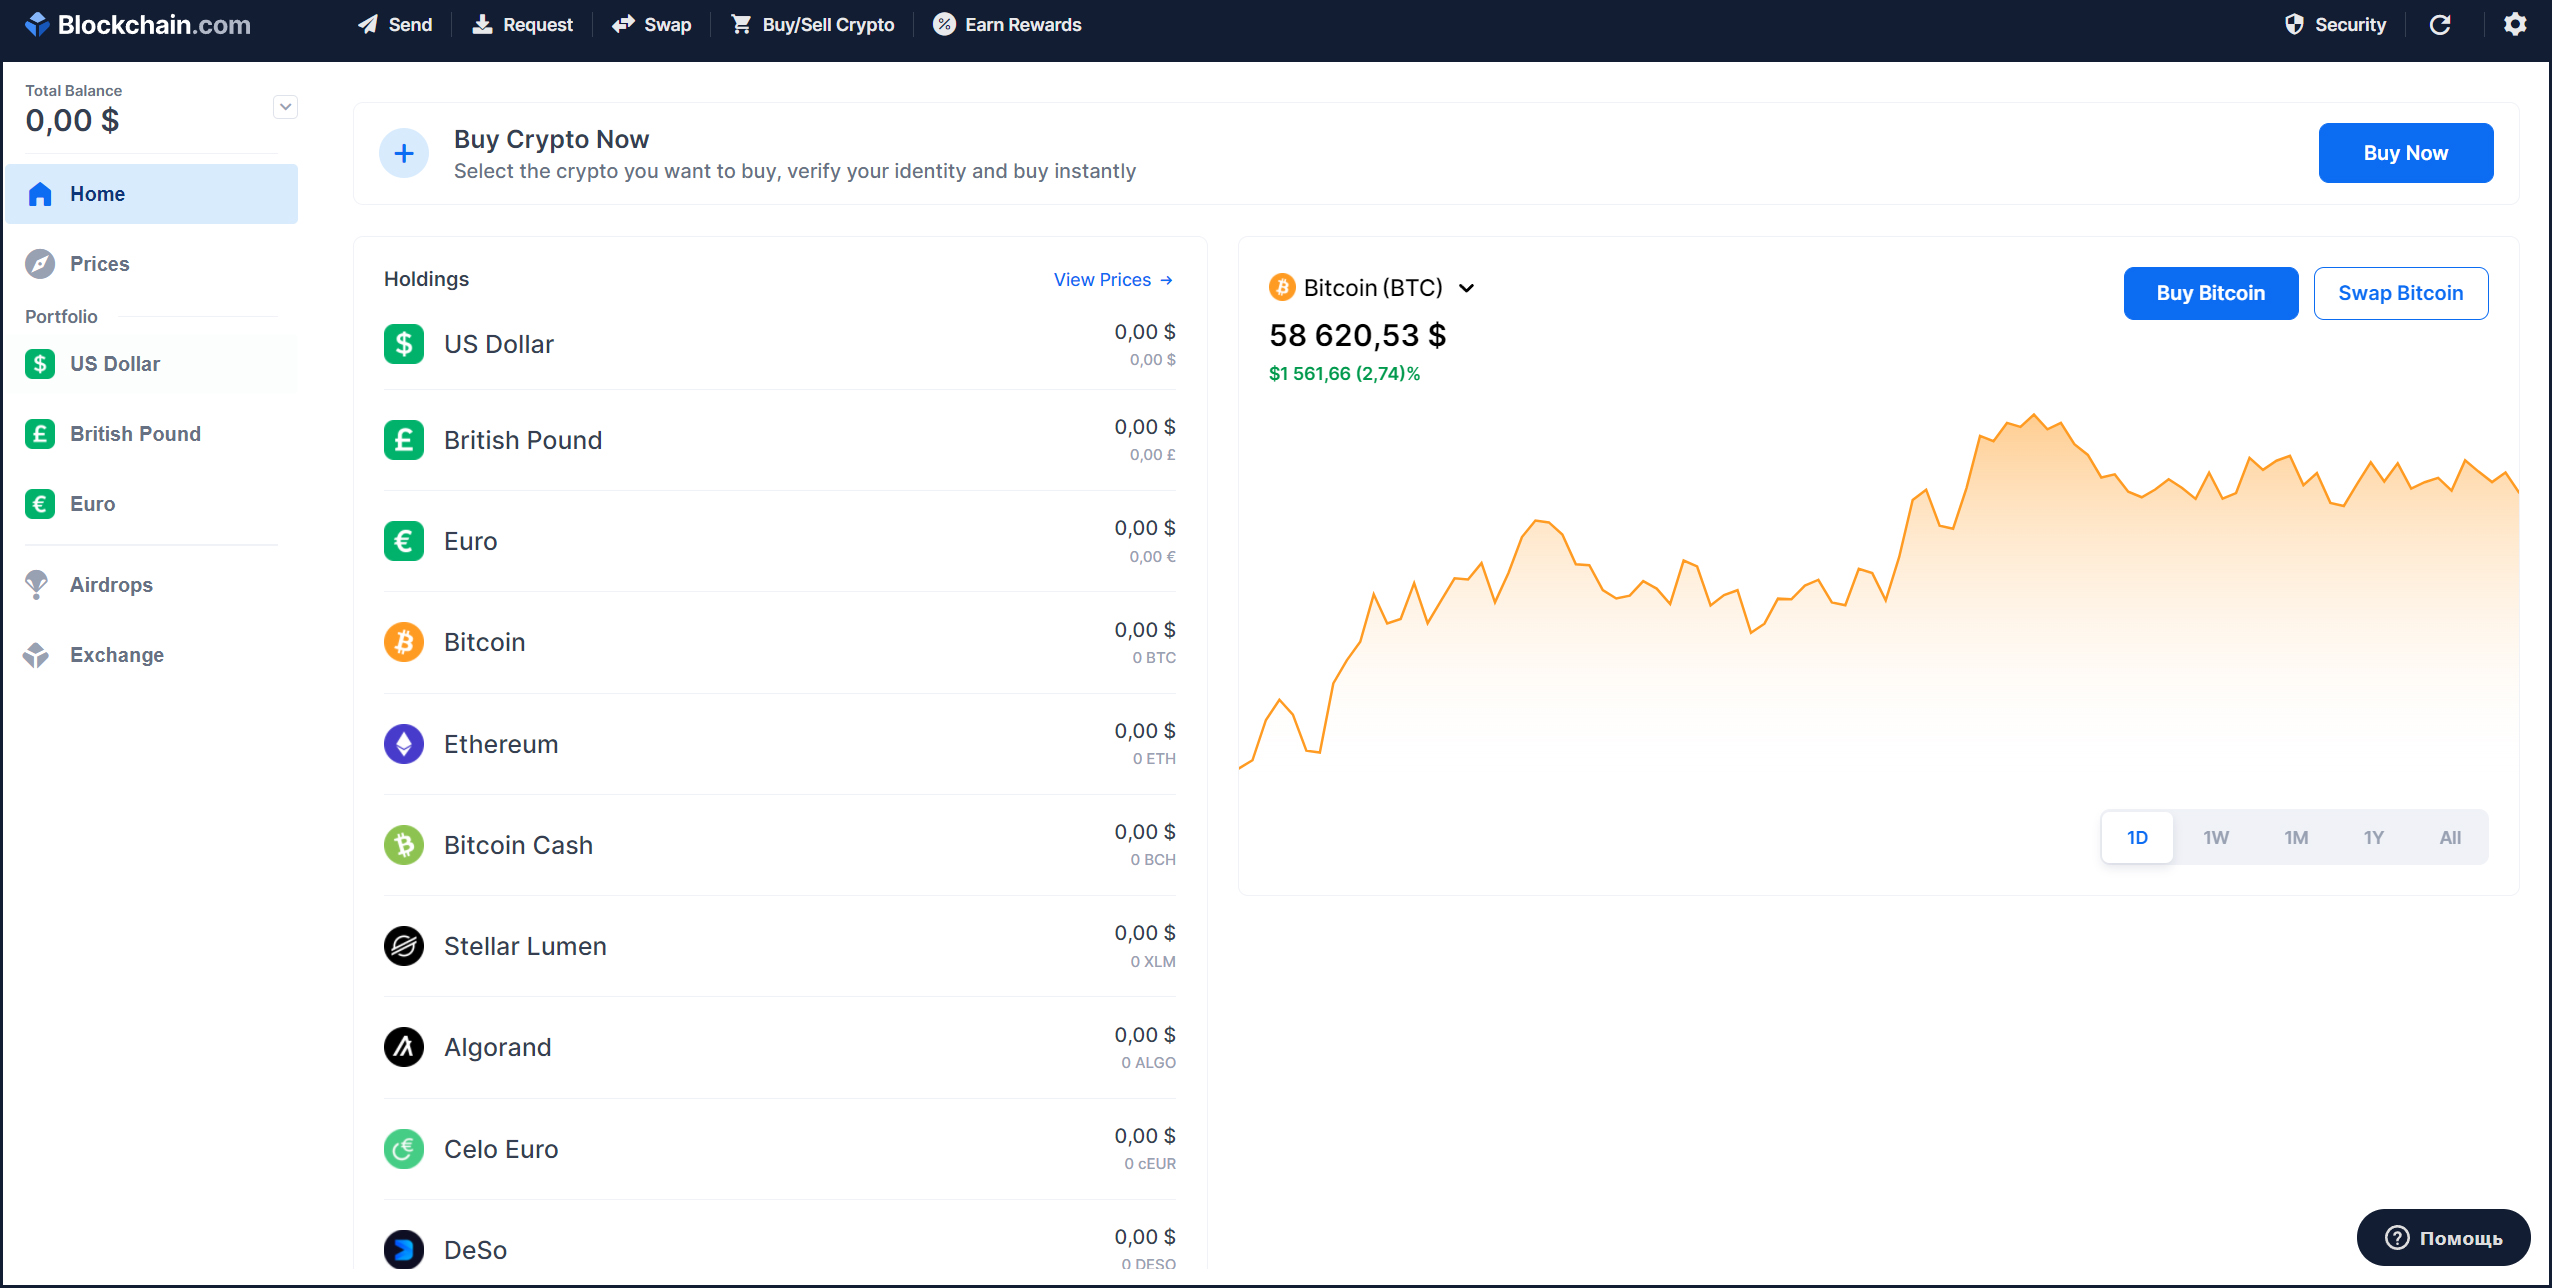Click the Celo Euro holdings row name

tap(501, 1149)
